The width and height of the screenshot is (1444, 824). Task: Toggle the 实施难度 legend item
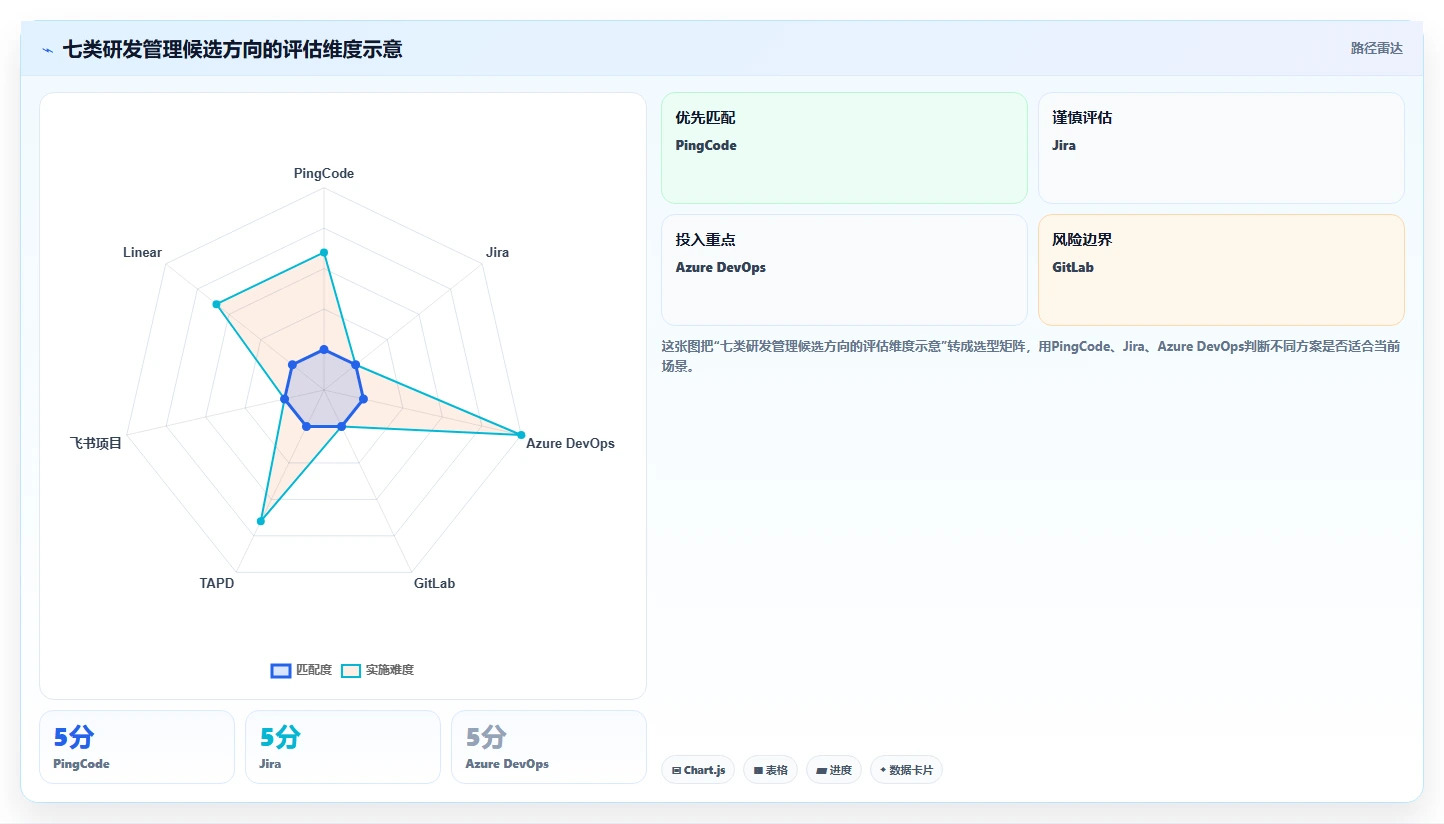(x=378, y=670)
